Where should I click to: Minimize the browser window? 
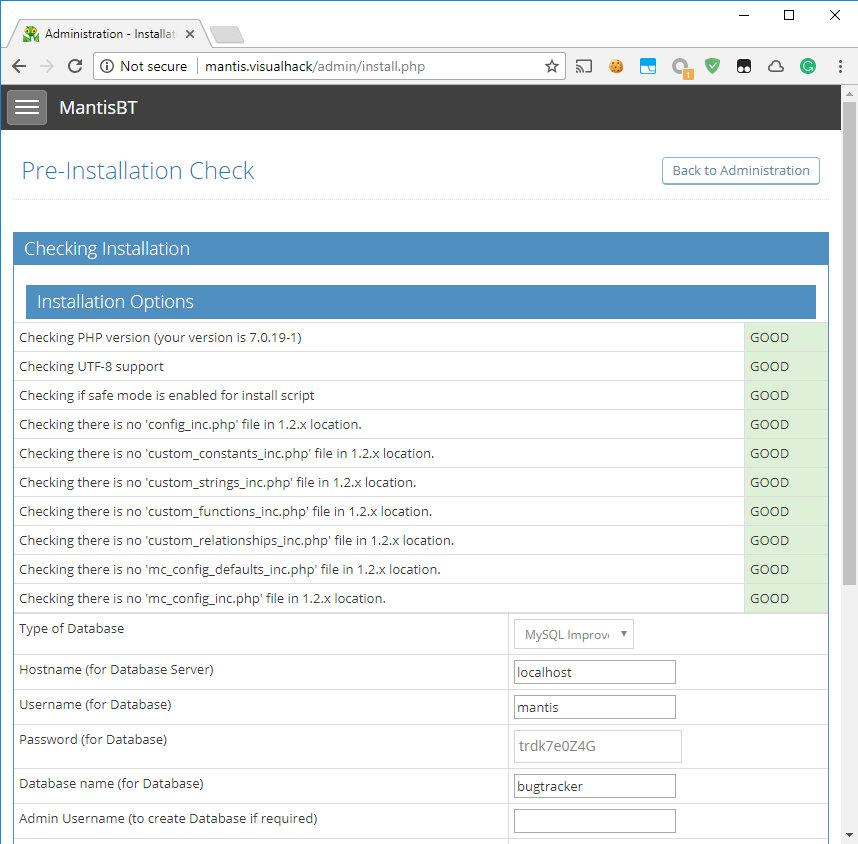(x=744, y=15)
